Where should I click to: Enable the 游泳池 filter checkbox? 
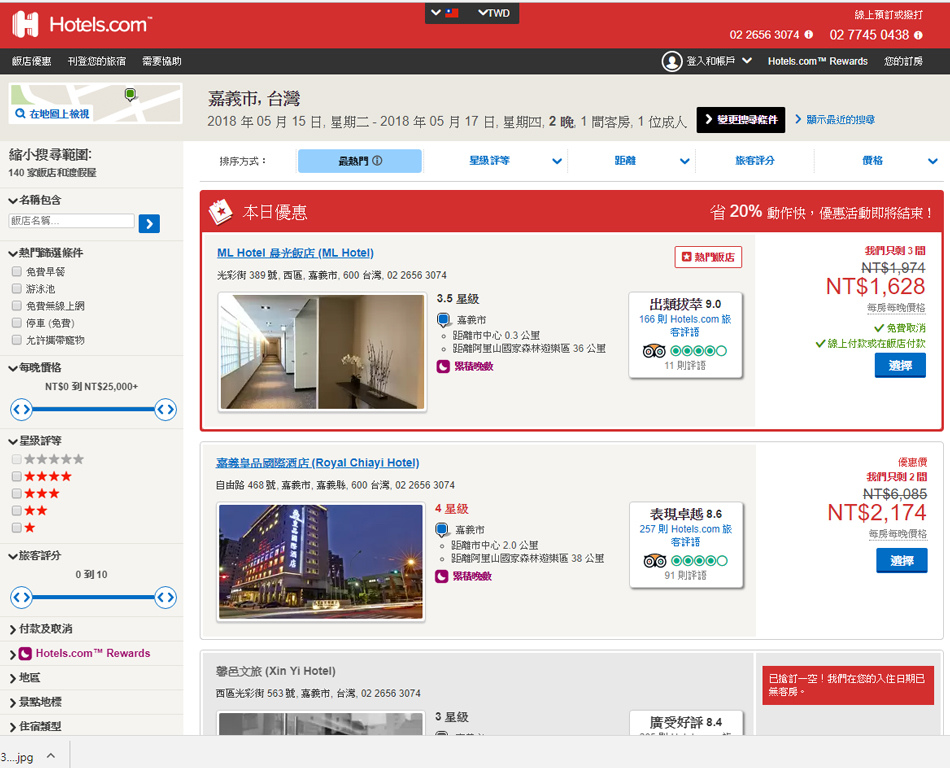tap(17, 288)
